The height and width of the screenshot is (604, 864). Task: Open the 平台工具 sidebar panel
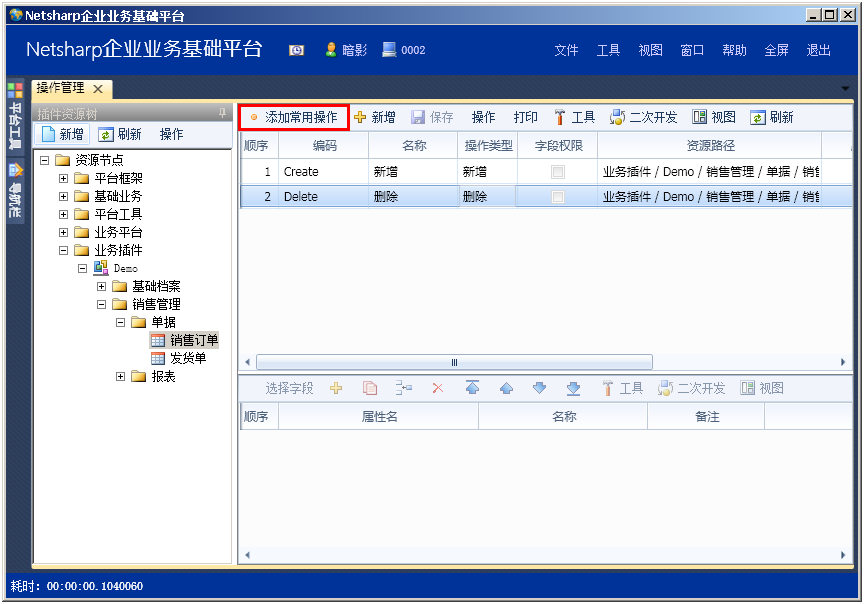(x=15, y=117)
